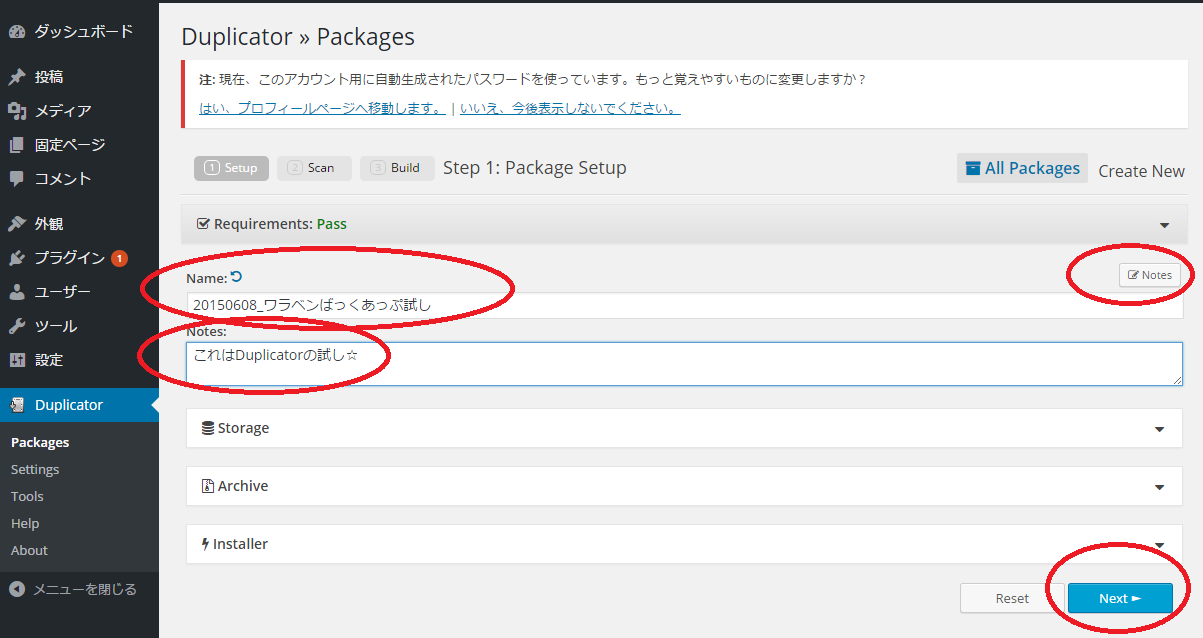The width and height of the screenshot is (1203, 638).
Task: Click the reset name refresh icon
Action: 236,277
